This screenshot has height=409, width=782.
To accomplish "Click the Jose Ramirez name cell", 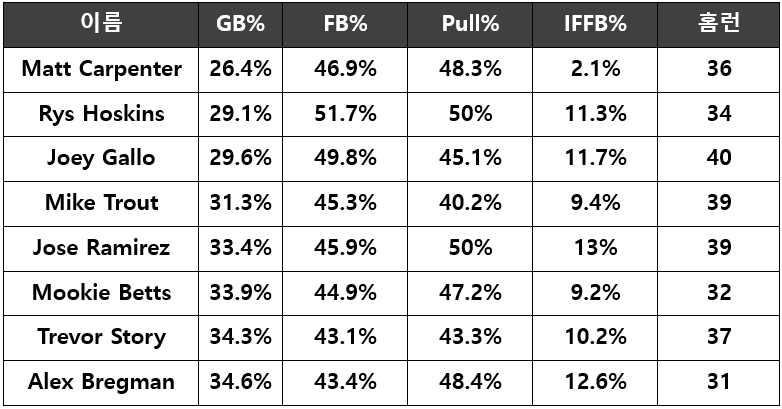I will pyautogui.click(x=101, y=248).
